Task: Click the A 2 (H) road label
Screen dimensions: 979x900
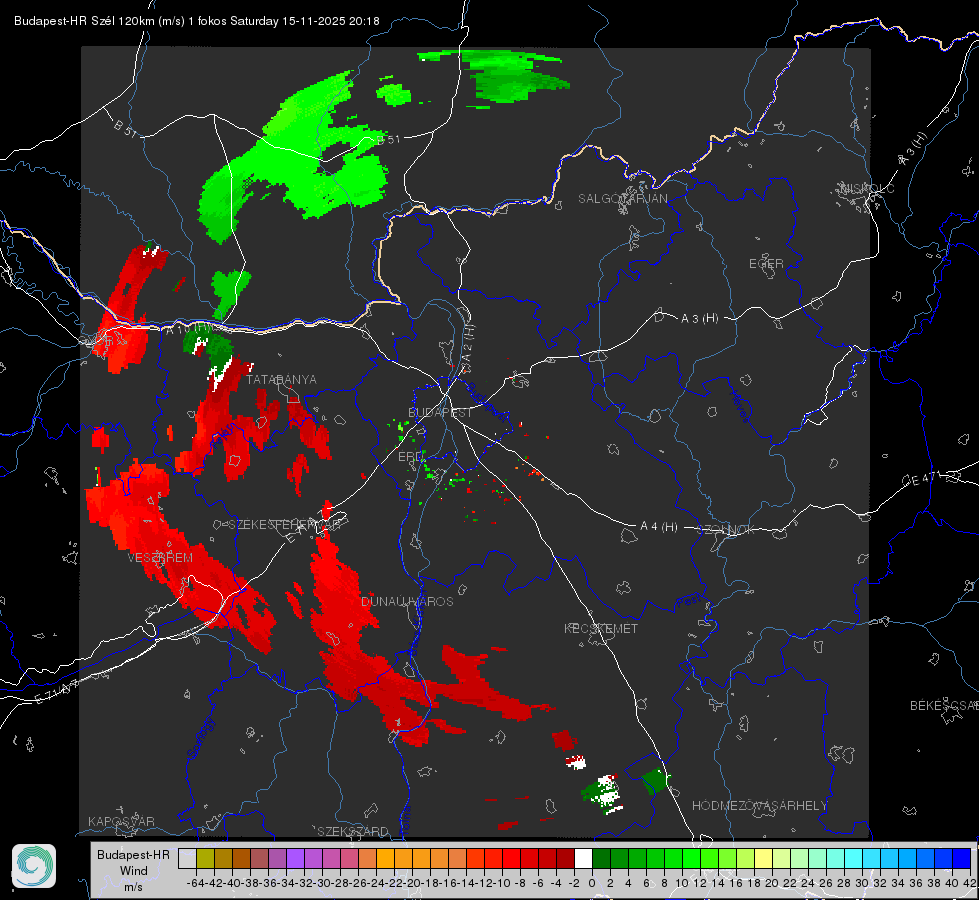Action: point(466,349)
